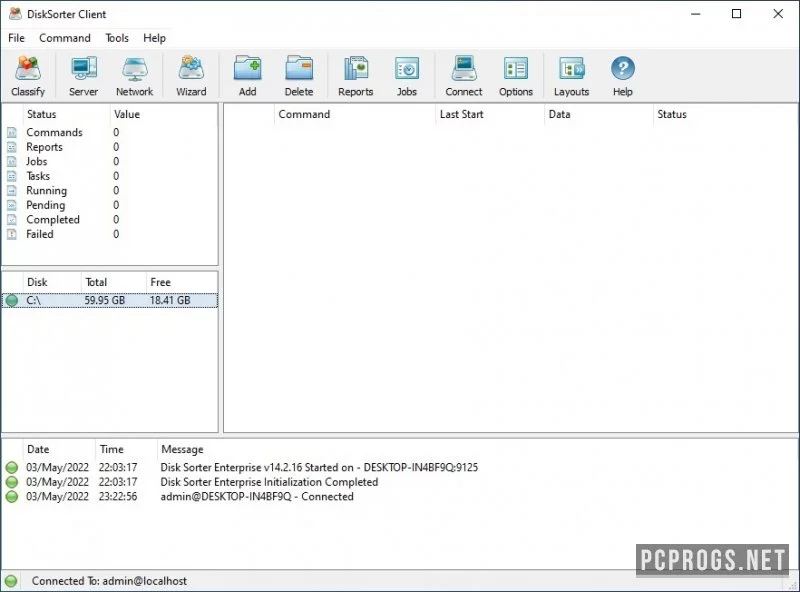
Task: Click the Command column header
Action: point(355,114)
